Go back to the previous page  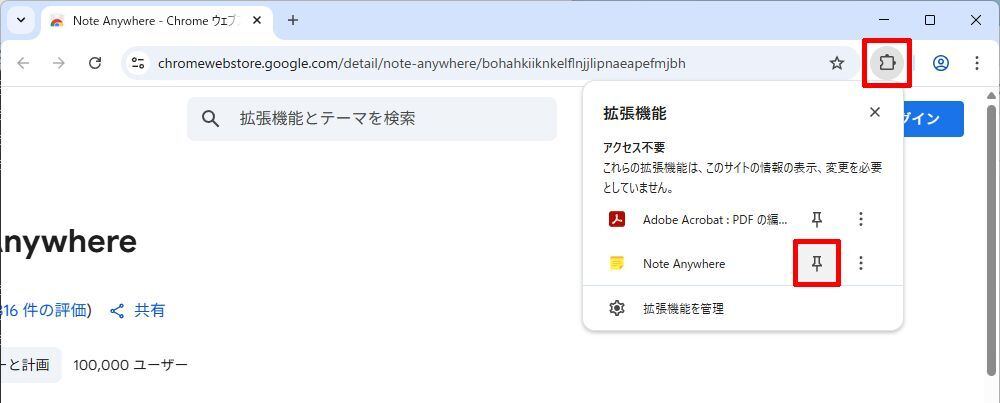tap(24, 63)
